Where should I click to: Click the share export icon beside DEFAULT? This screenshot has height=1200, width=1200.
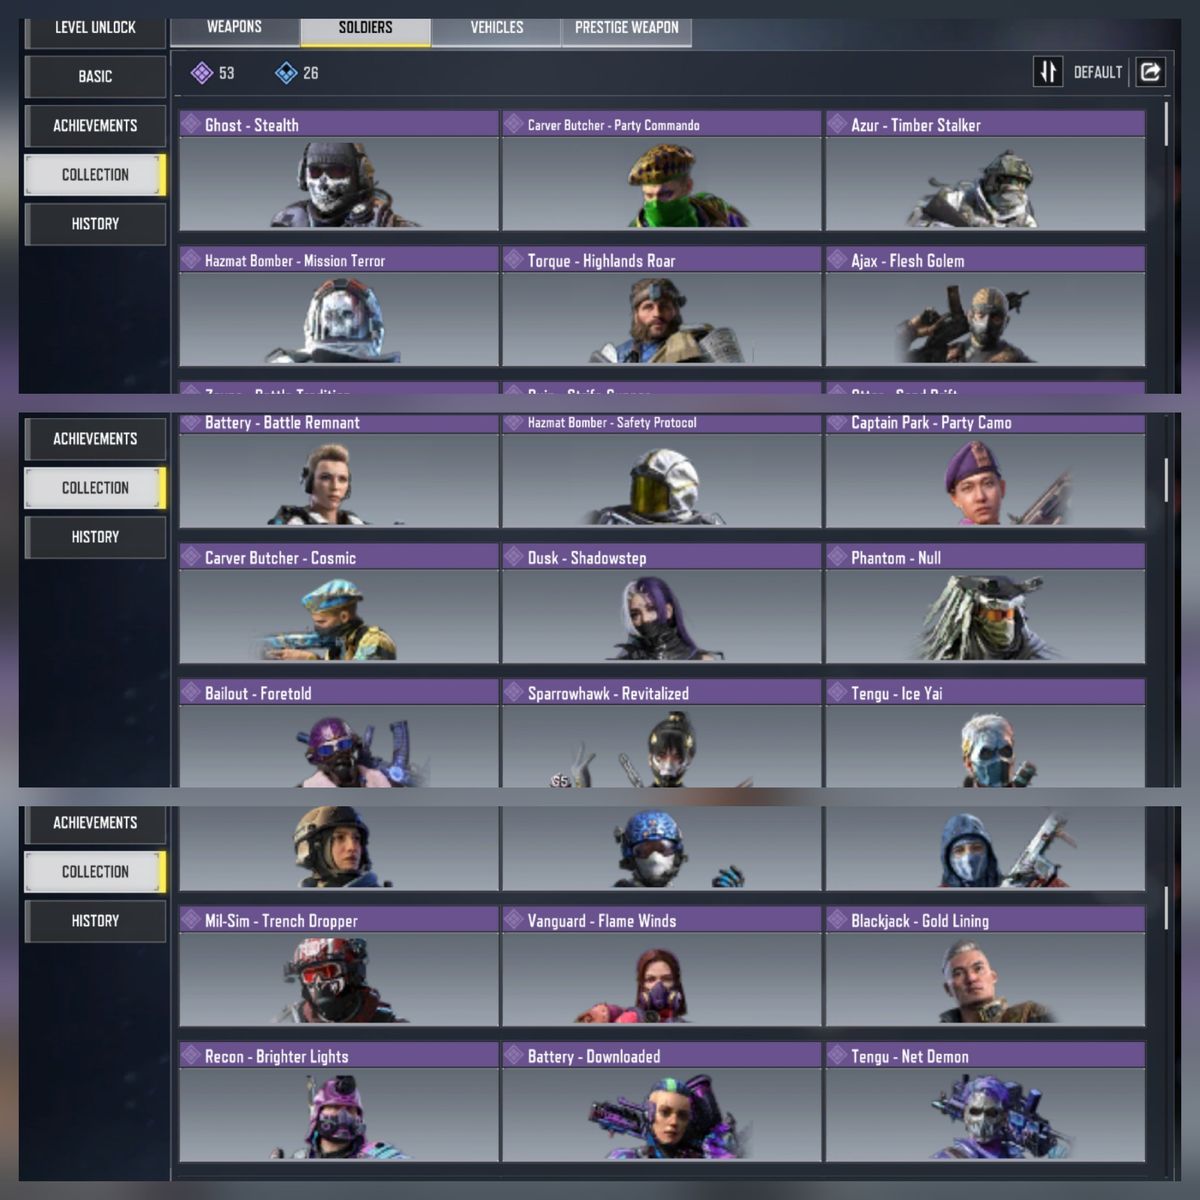1150,72
